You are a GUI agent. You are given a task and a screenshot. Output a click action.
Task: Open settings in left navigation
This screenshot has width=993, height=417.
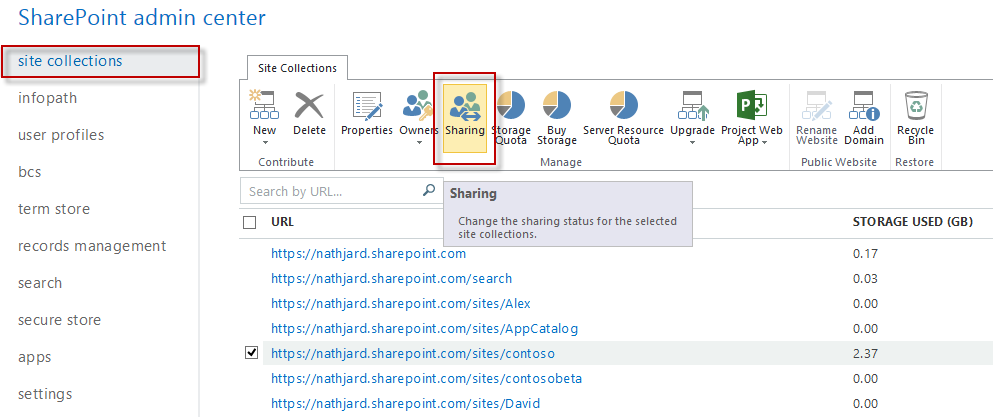45,394
